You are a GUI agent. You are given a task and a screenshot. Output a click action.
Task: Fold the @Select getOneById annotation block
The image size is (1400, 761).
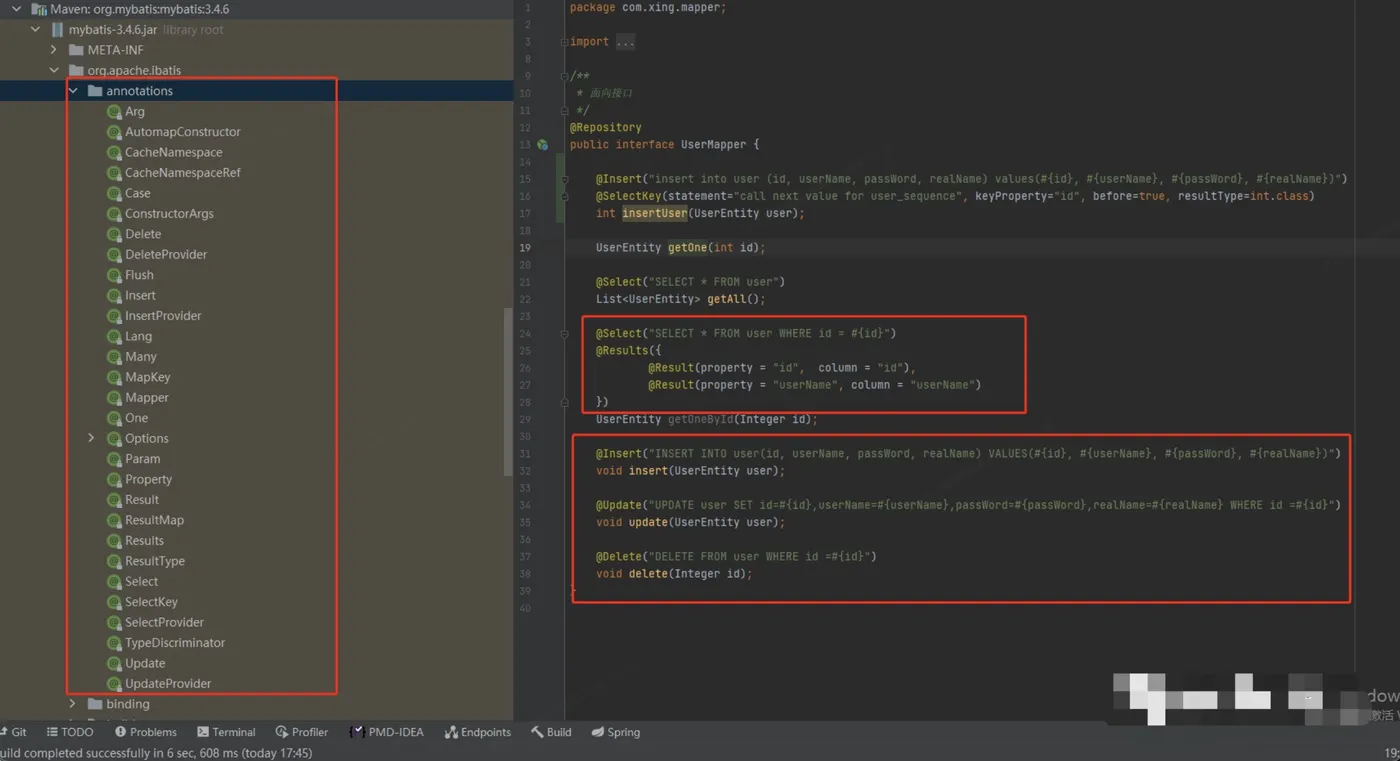[x=565, y=334]
